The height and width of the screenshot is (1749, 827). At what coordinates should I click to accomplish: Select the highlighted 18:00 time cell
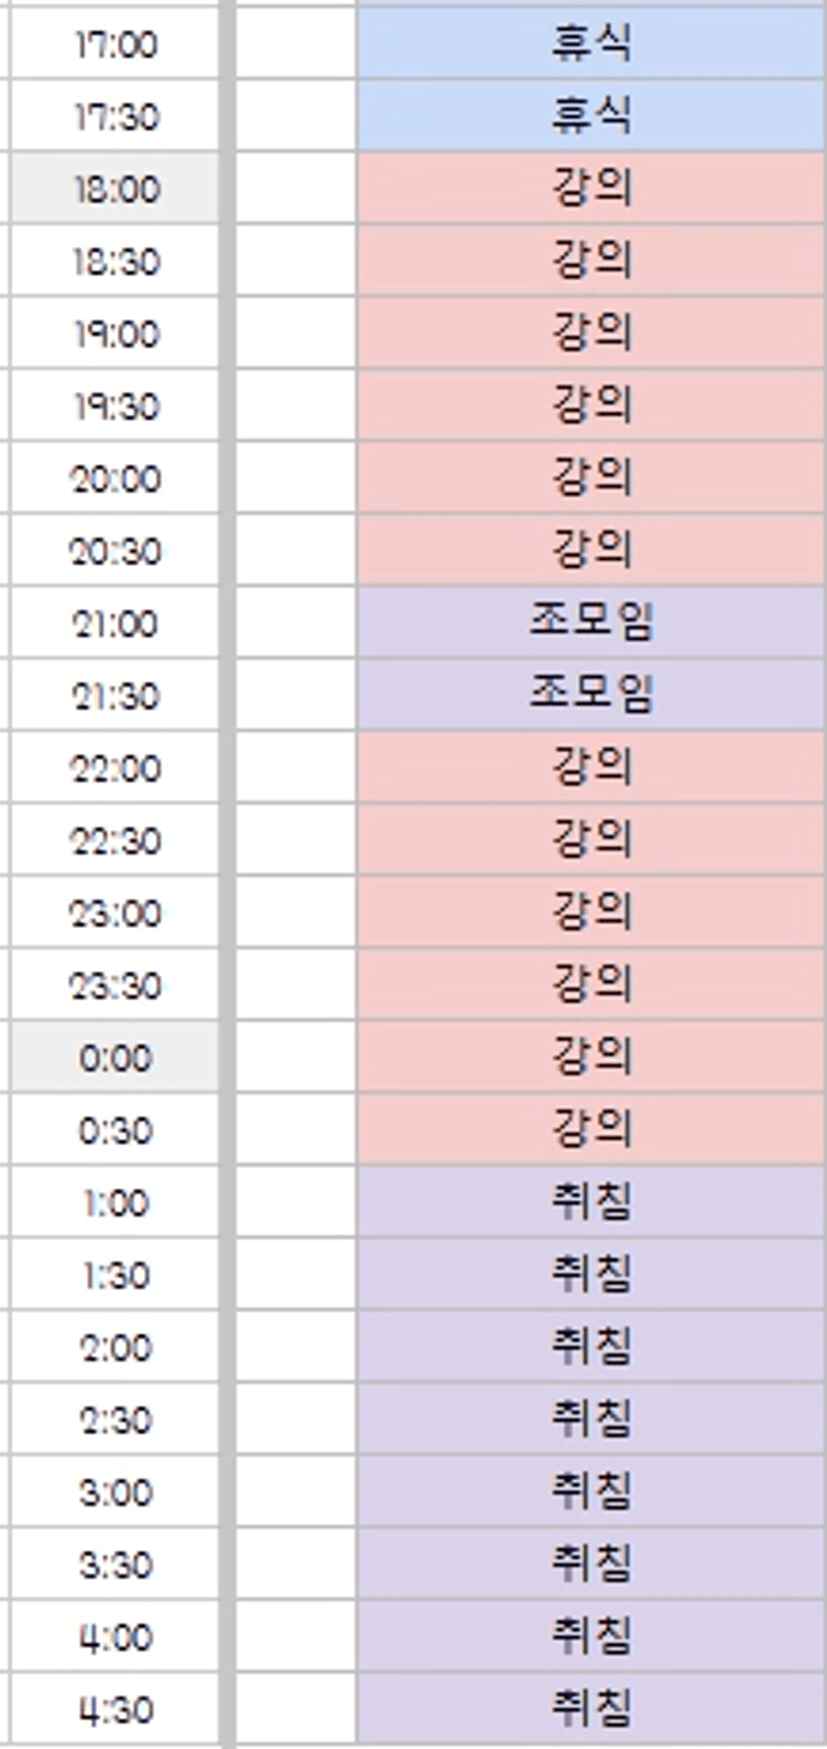click(x=114, y=189)
